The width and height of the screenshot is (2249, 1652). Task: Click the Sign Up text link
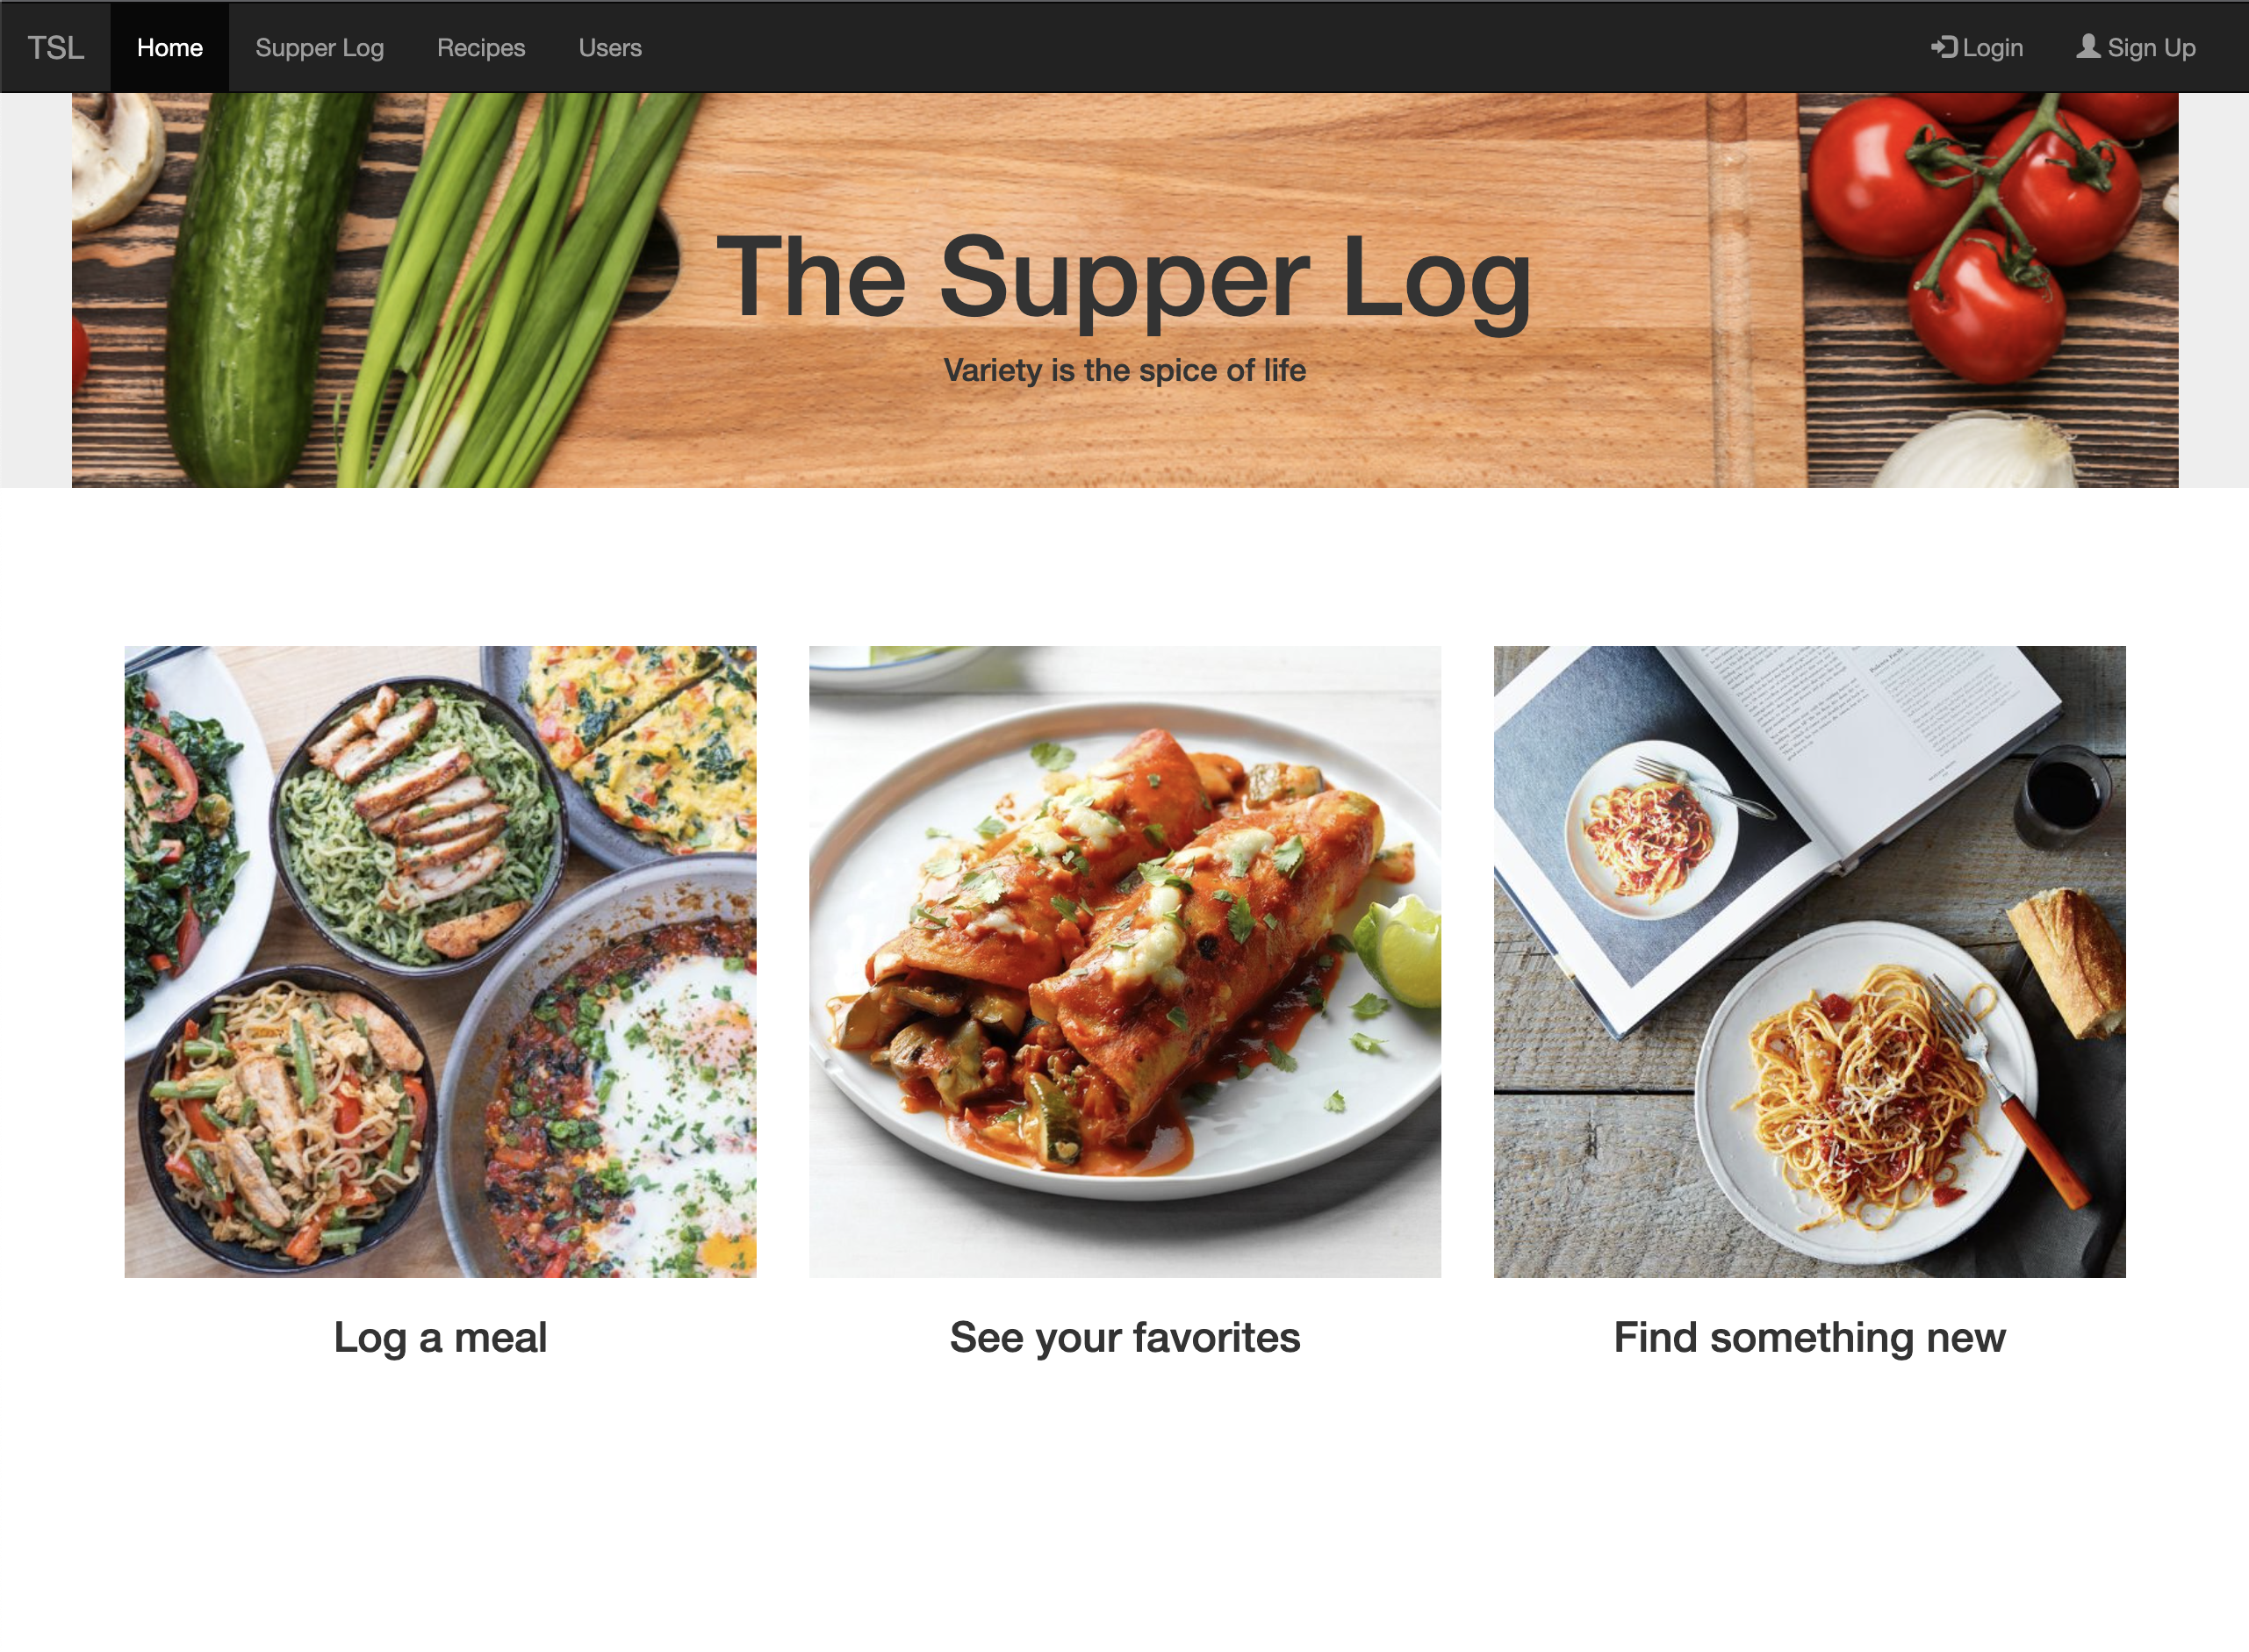[2151, 48]
